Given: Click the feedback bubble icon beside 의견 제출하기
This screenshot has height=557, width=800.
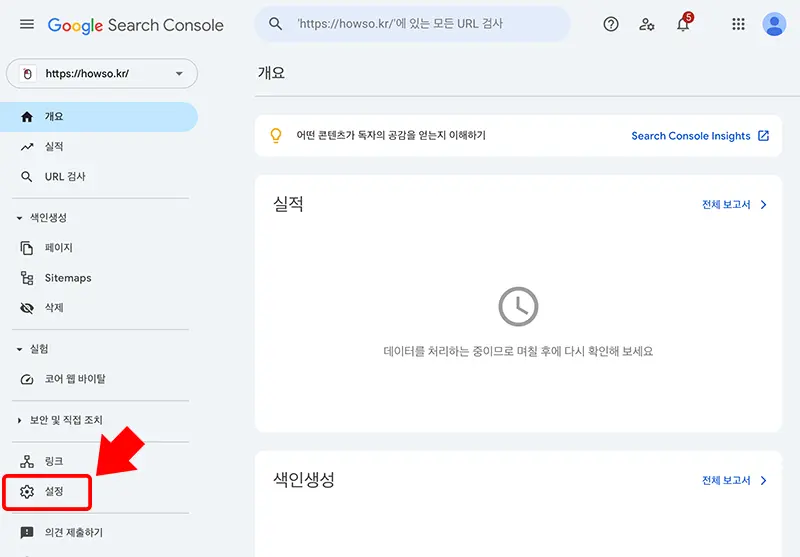Looking at the screenshot, I should tap(27, 533).
